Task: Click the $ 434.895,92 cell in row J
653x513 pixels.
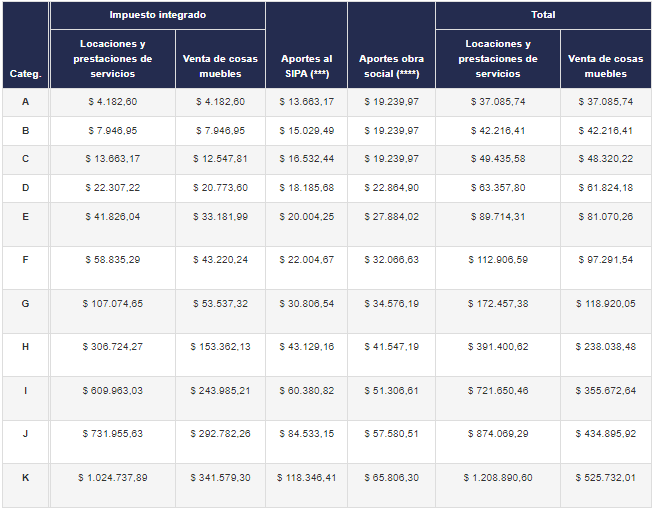Action: [x=605, y=432]
